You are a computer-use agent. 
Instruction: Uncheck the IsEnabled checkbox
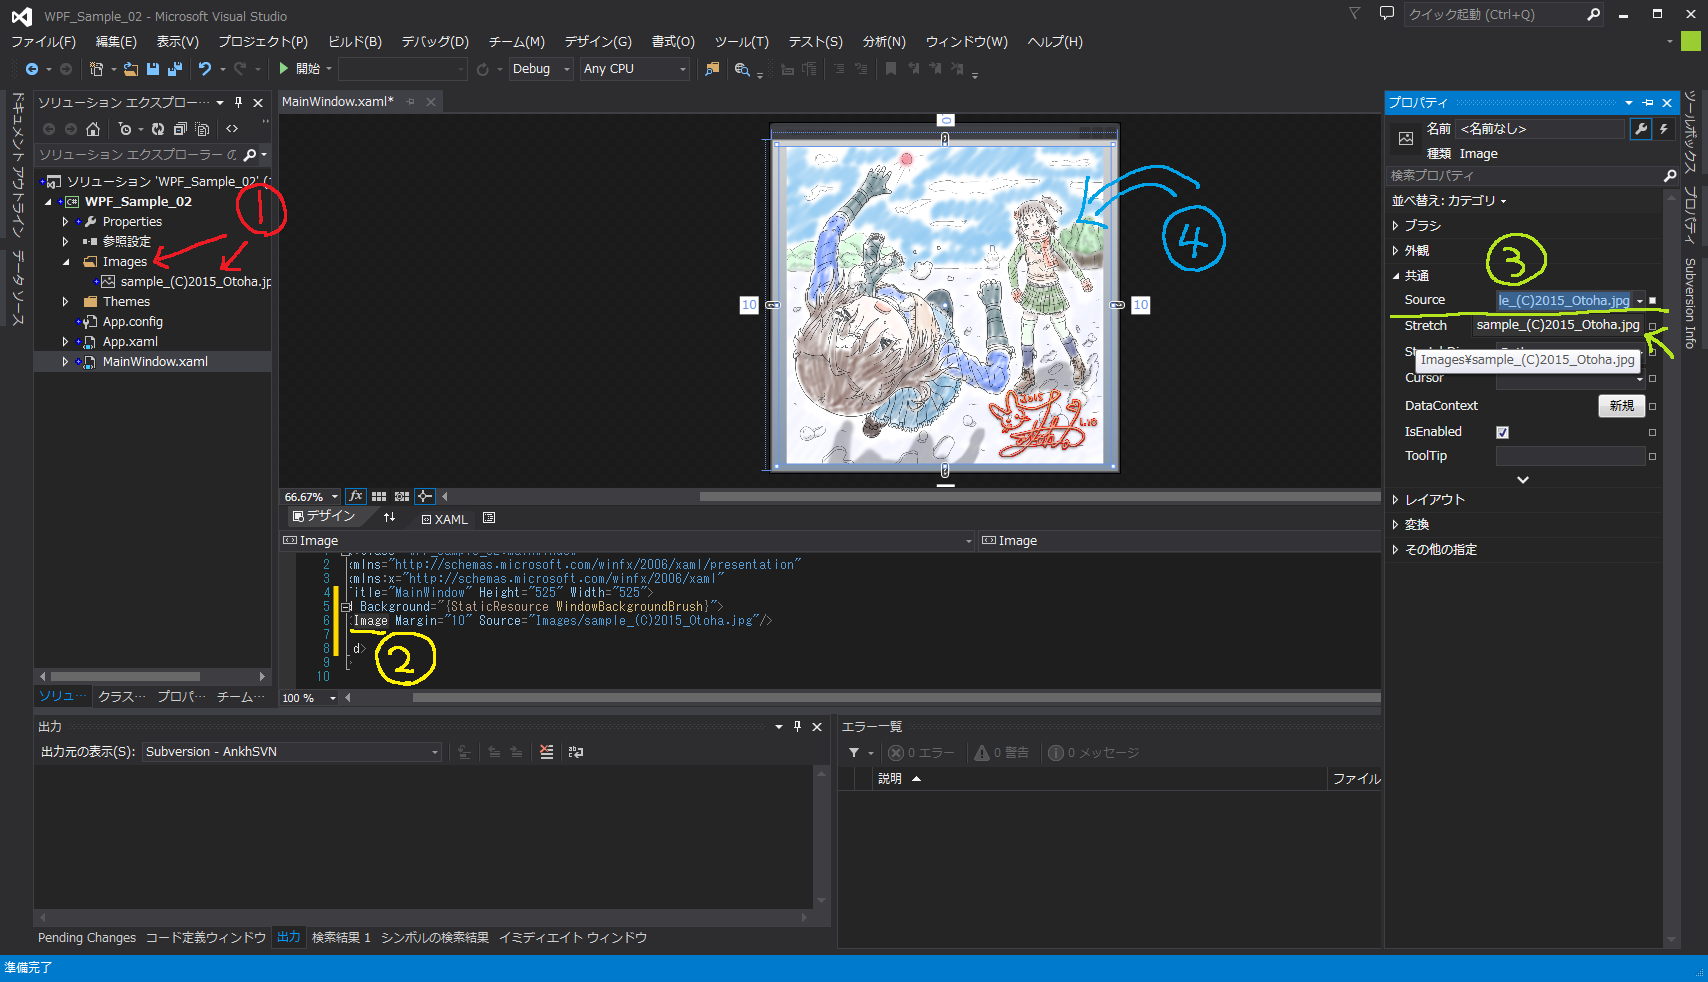click(1502, 432)
